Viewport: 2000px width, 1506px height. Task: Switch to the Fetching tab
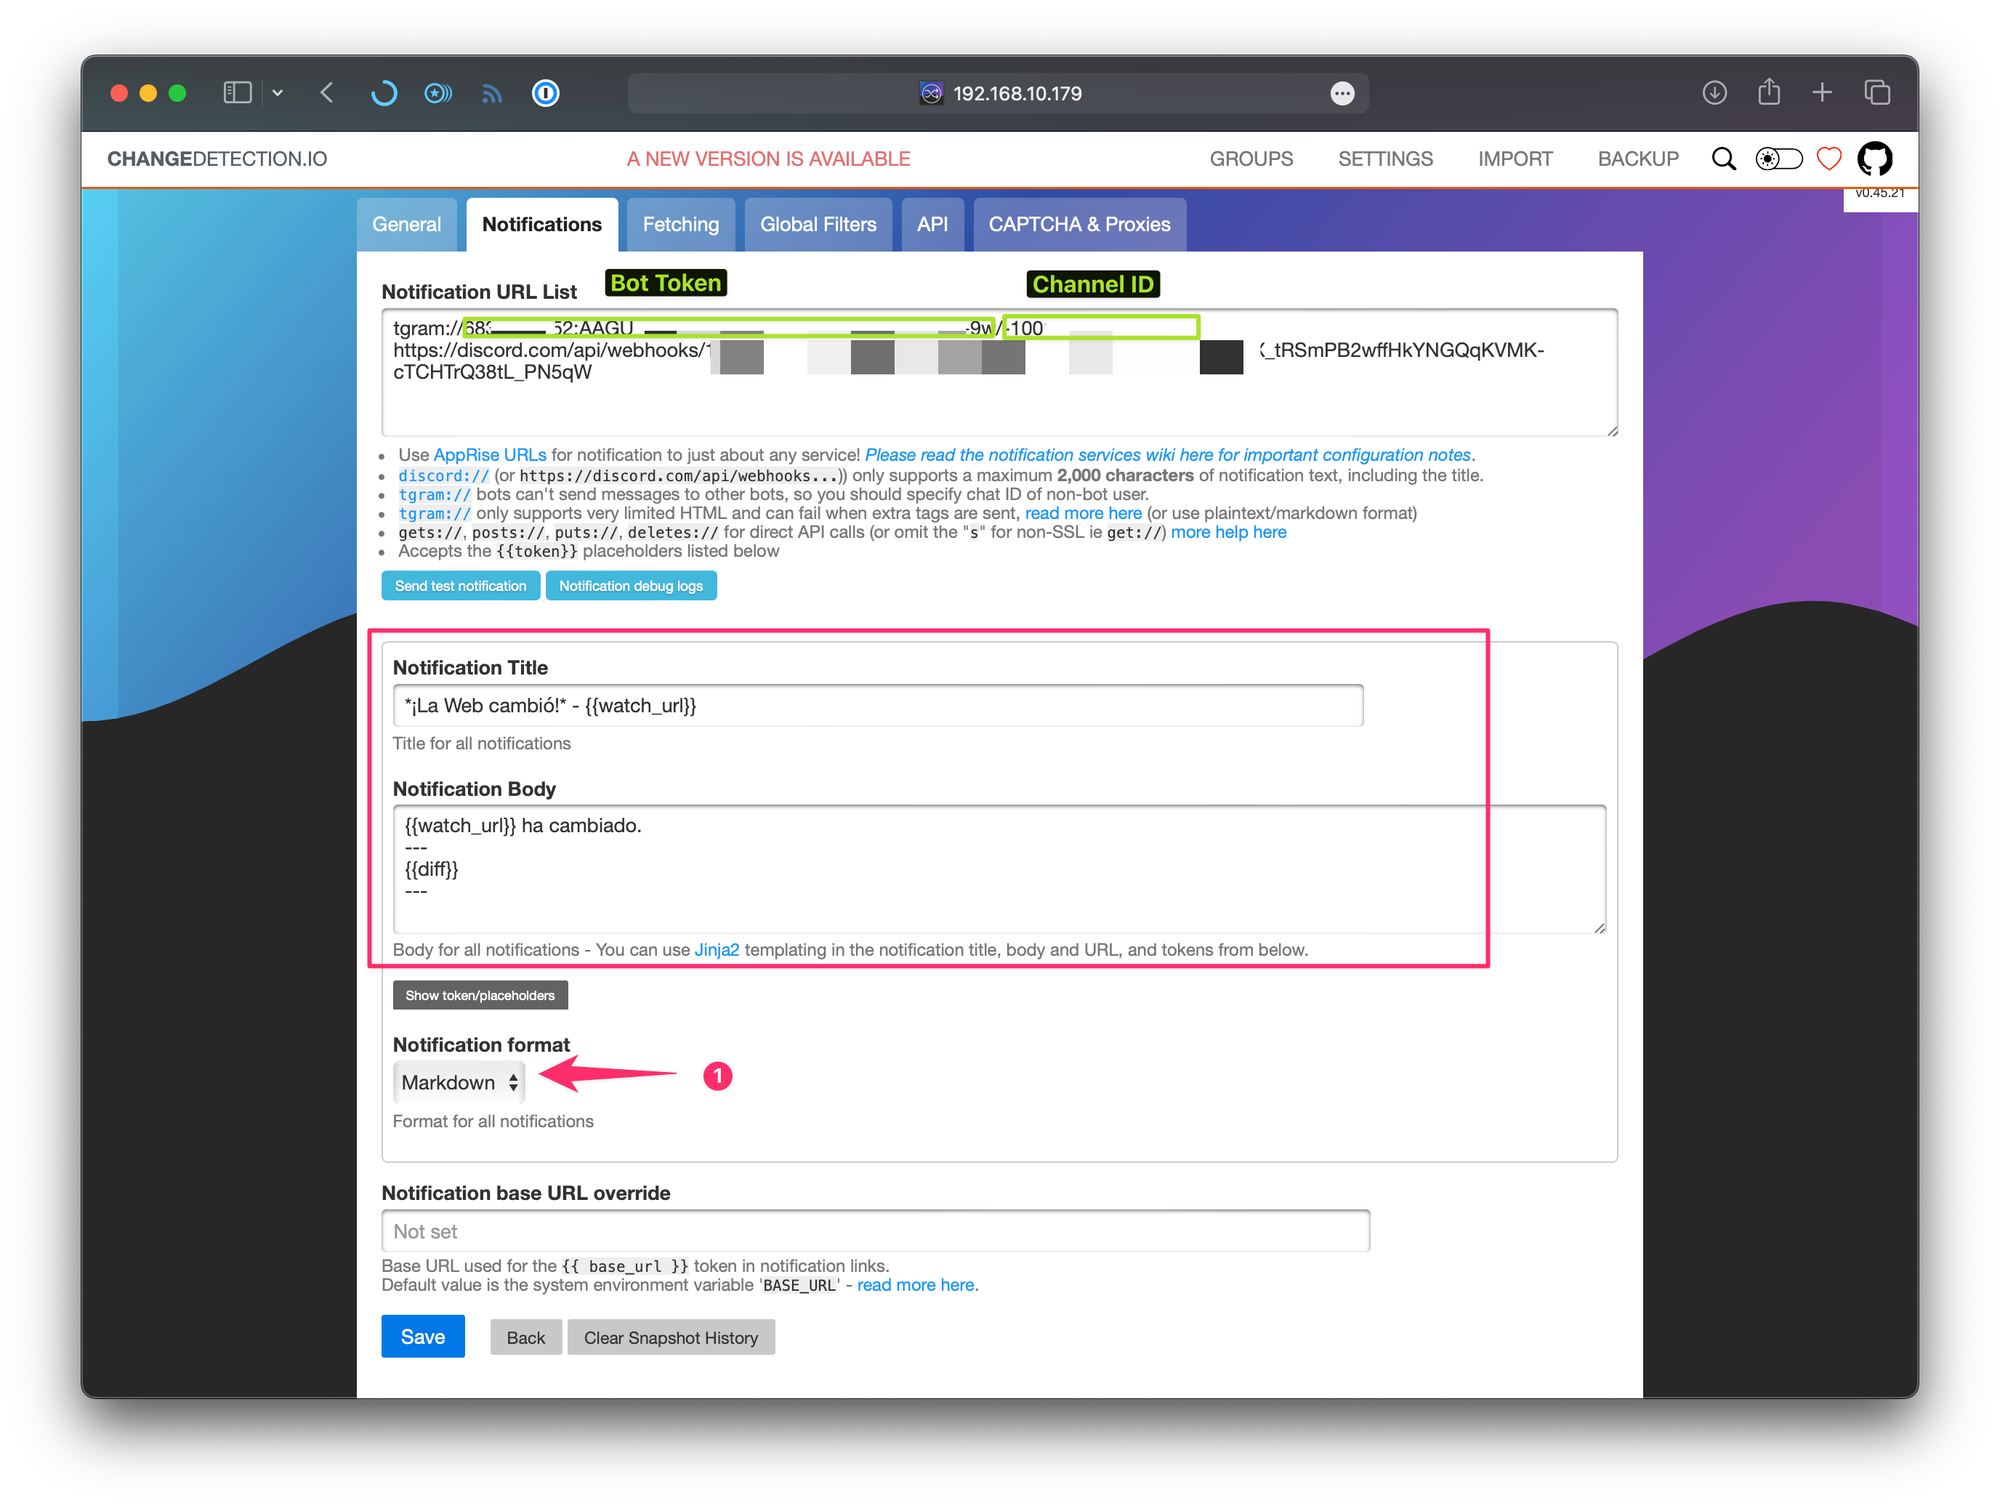(681, 224)
